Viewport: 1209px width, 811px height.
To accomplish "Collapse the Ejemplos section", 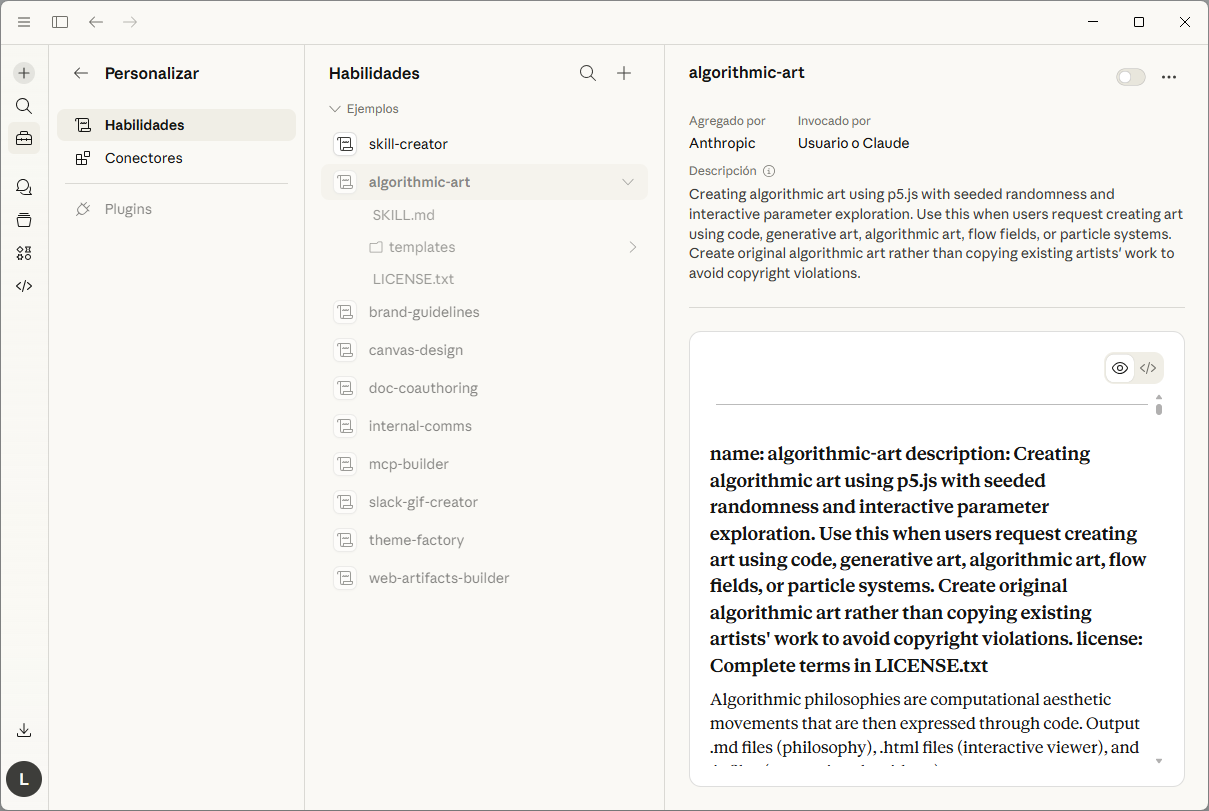I will click(335, 109).
